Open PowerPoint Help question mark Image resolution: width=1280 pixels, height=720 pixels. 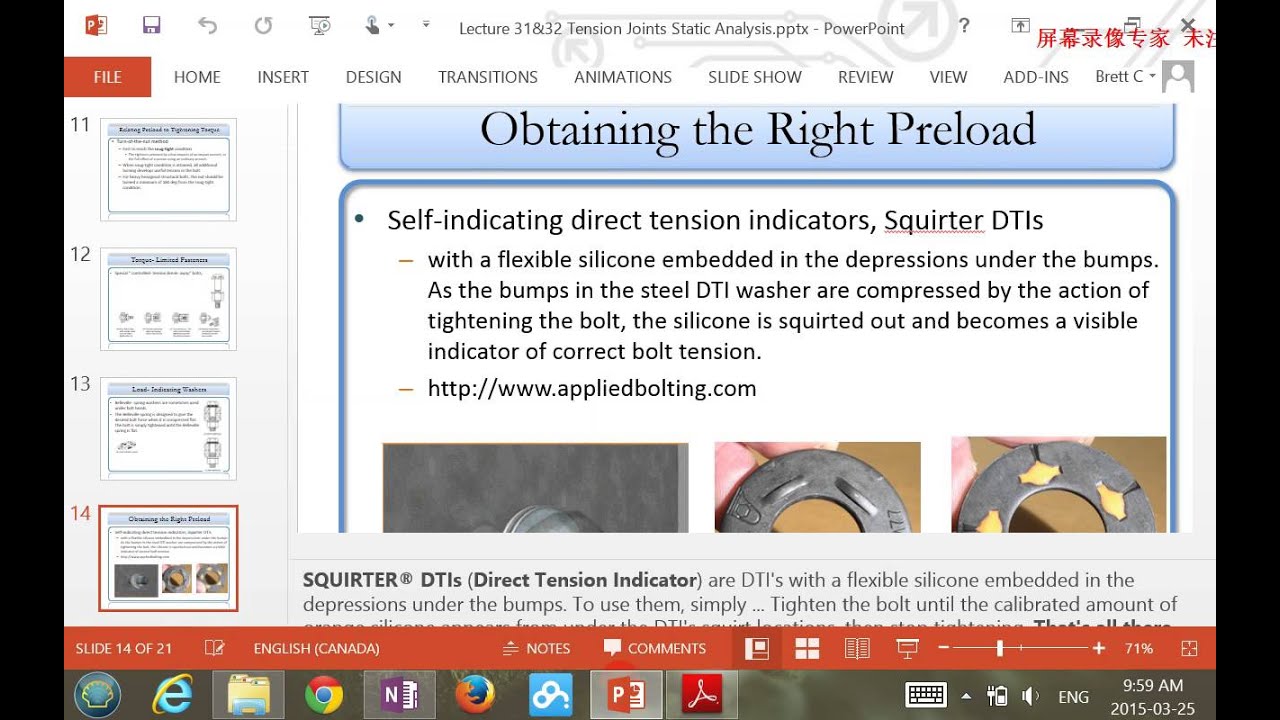(x=964, y=26)
